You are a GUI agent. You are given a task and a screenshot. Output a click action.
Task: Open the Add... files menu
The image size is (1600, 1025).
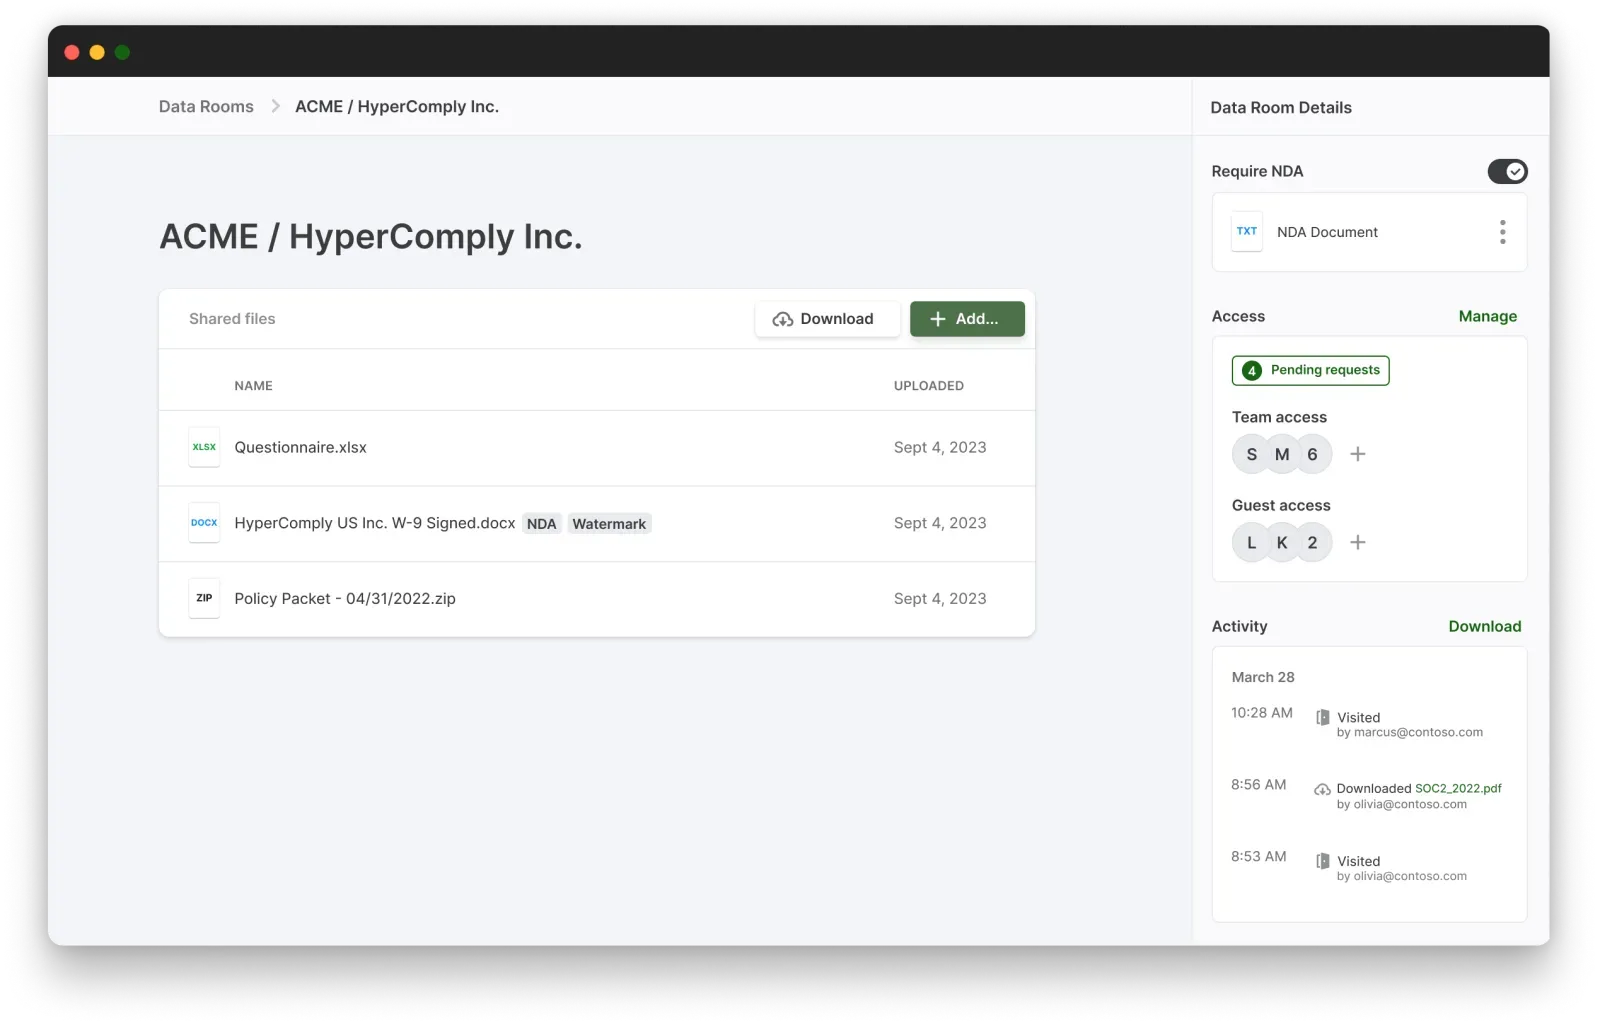(966, 319)
